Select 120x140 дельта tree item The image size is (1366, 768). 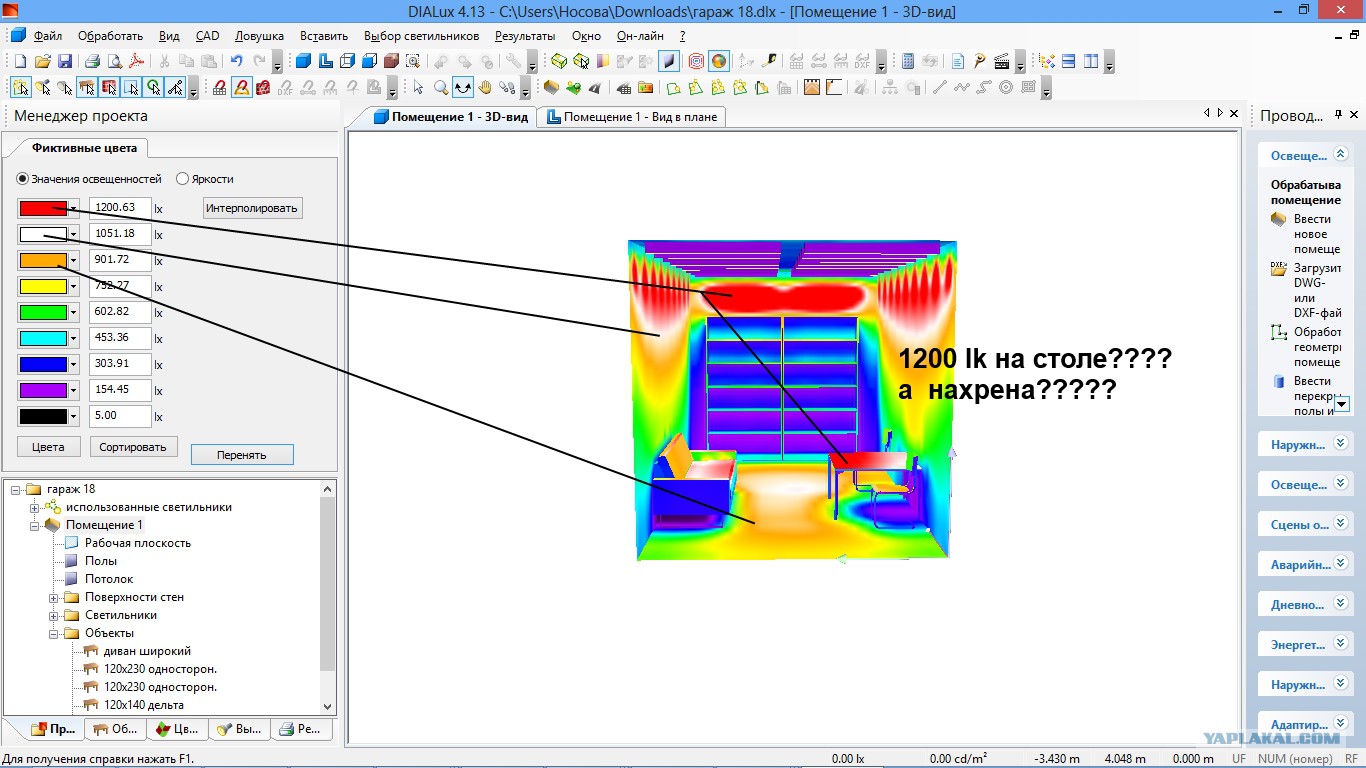point(144,705)
